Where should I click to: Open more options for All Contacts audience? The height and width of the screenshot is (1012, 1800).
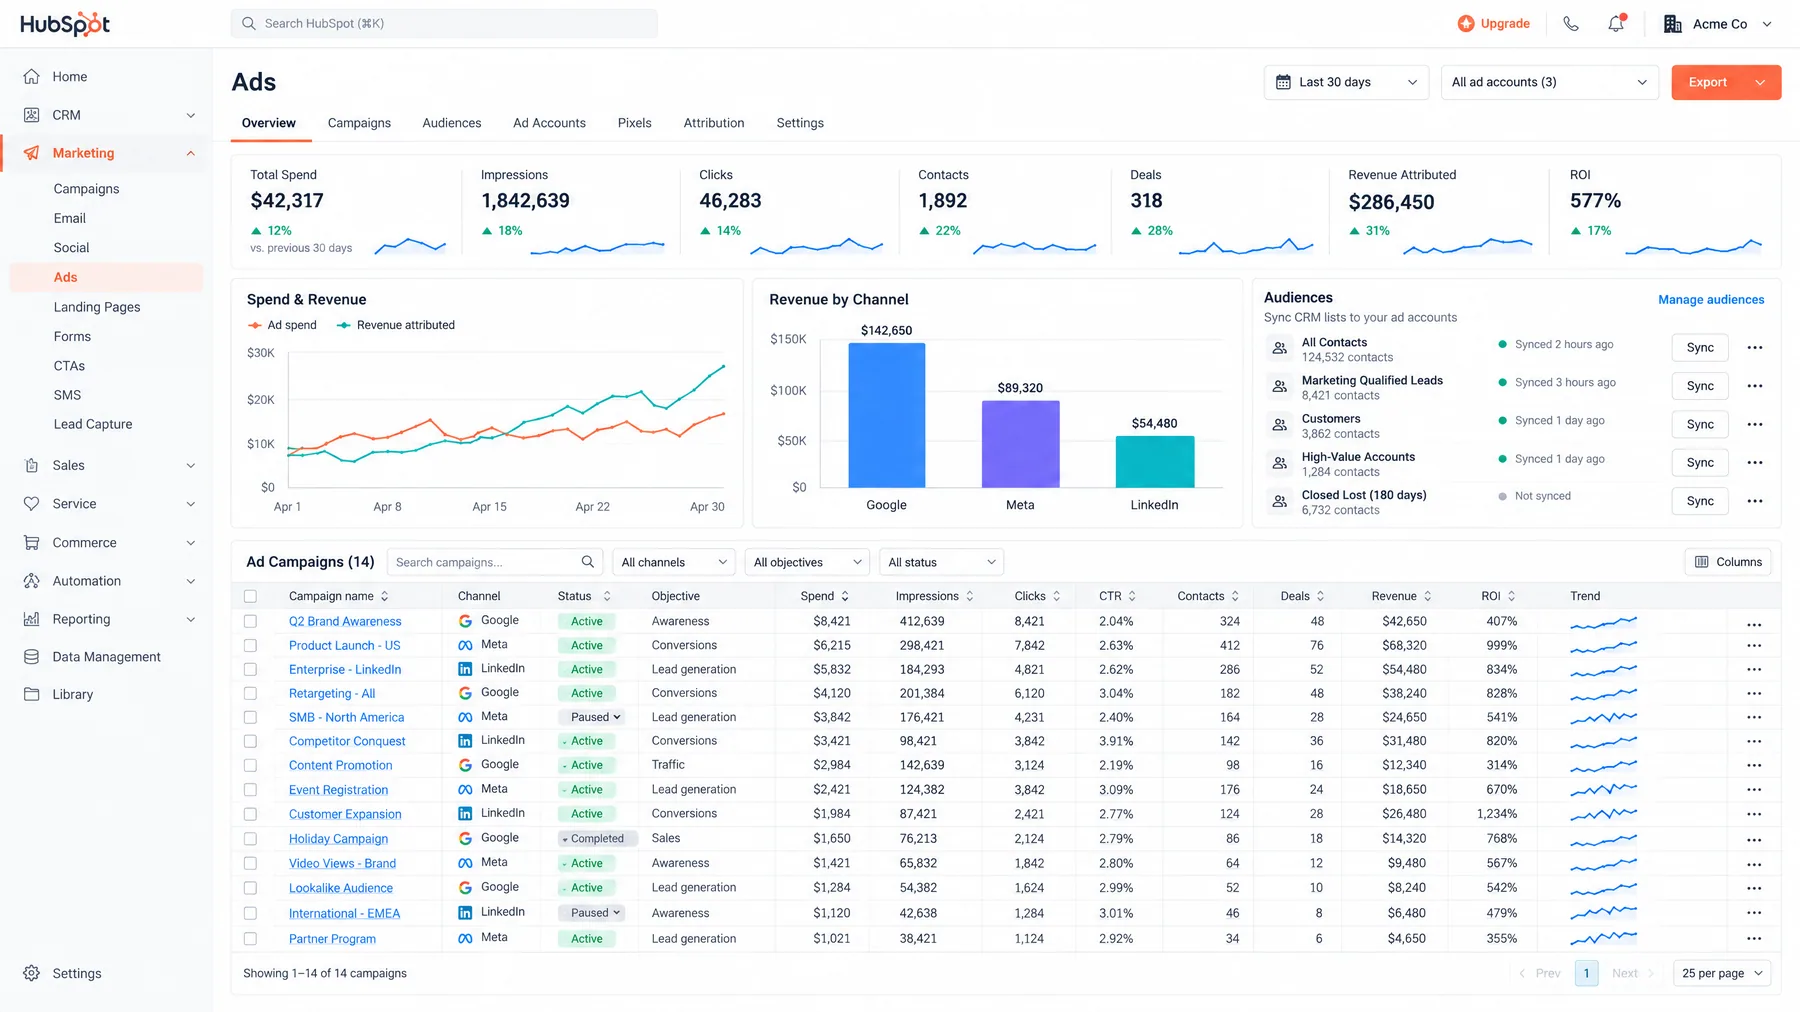(1755, 348)
